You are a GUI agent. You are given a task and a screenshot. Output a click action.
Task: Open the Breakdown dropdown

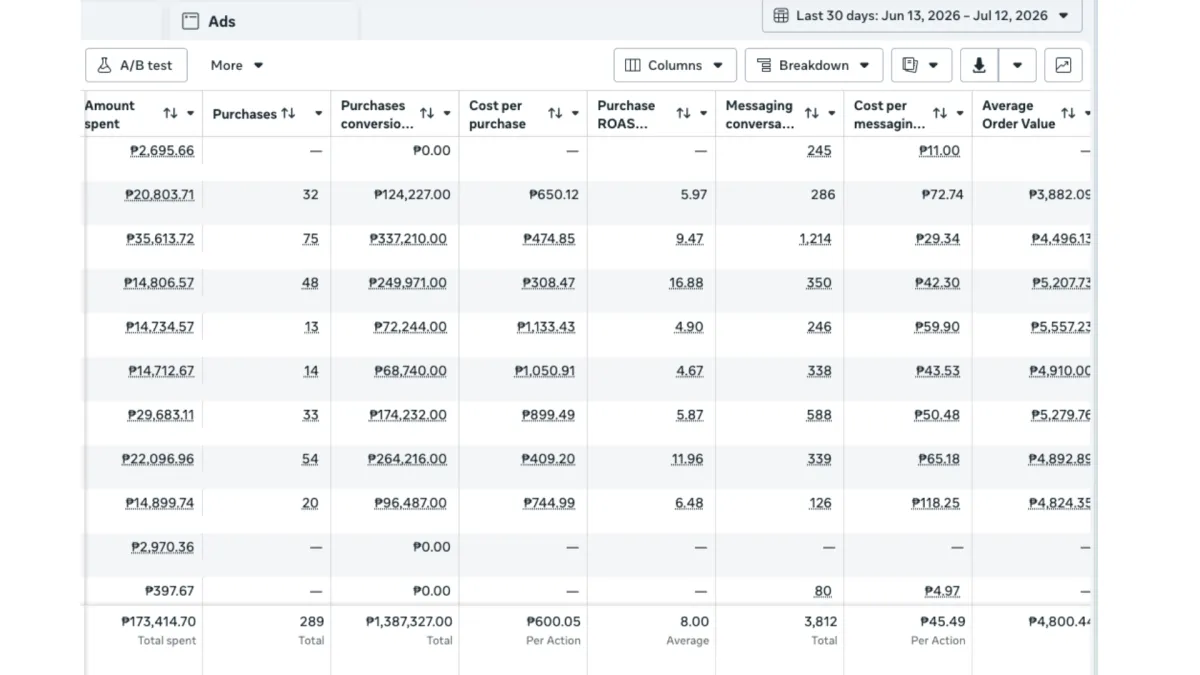pos(814,65)
